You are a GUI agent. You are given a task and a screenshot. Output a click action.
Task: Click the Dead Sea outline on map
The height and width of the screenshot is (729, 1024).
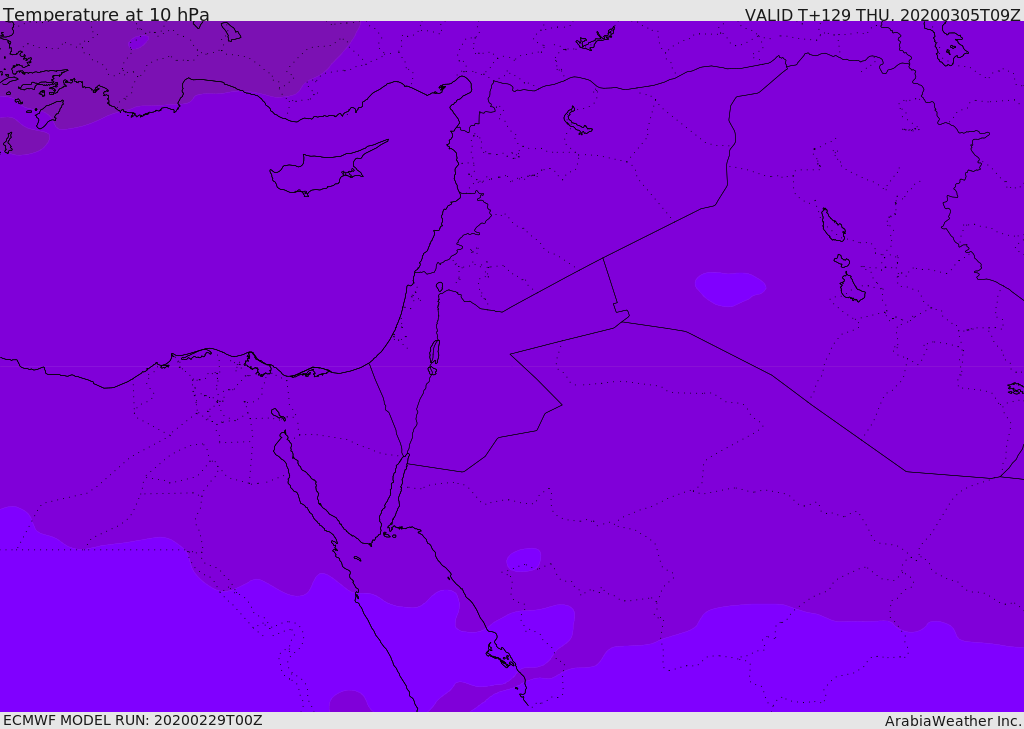pyautogui.click(x=434, y=357)
